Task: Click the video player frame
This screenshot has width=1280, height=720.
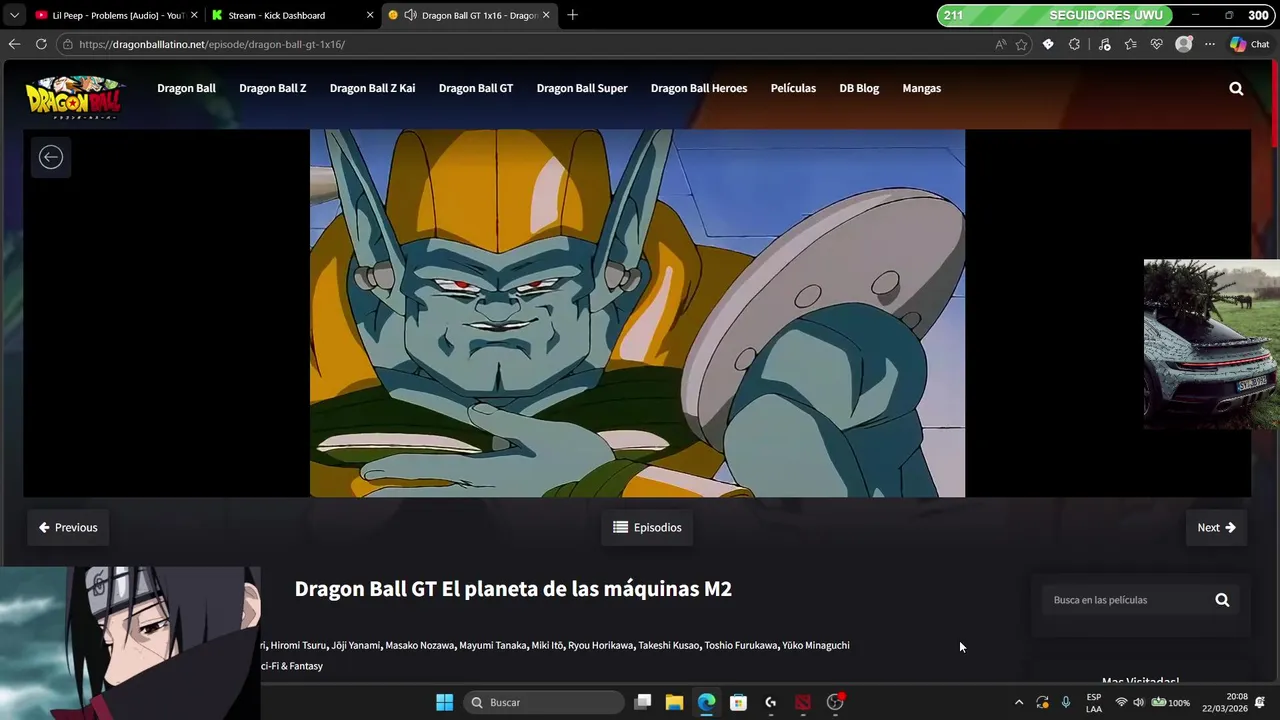Action: pyautogui.click(x=637, y=313)
